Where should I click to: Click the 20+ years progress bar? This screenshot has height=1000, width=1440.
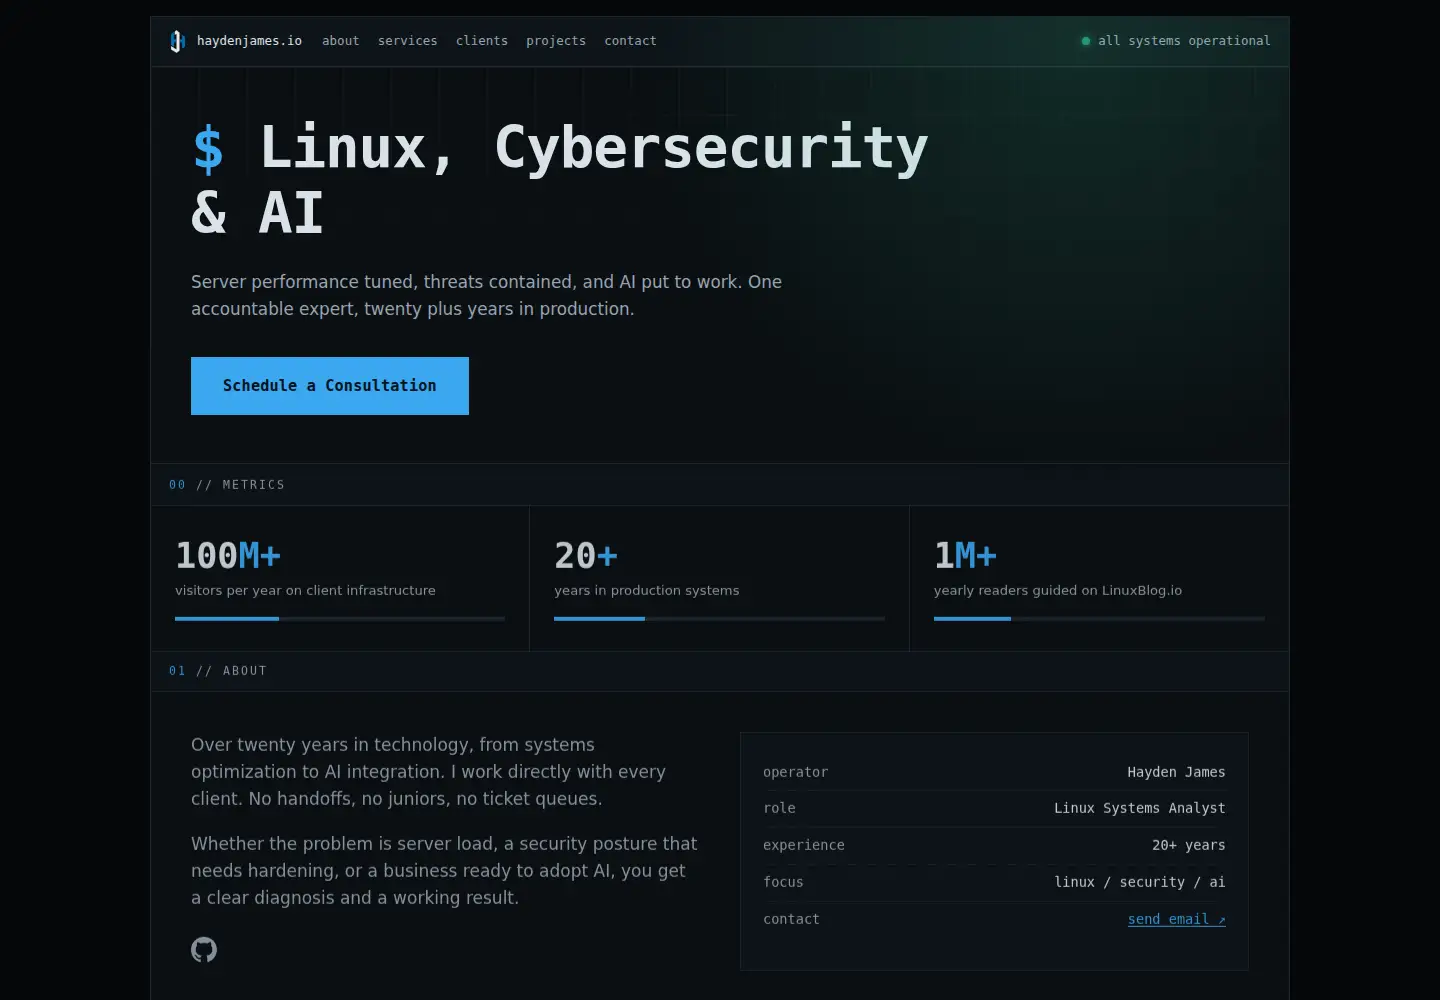(x=719, y=619)
